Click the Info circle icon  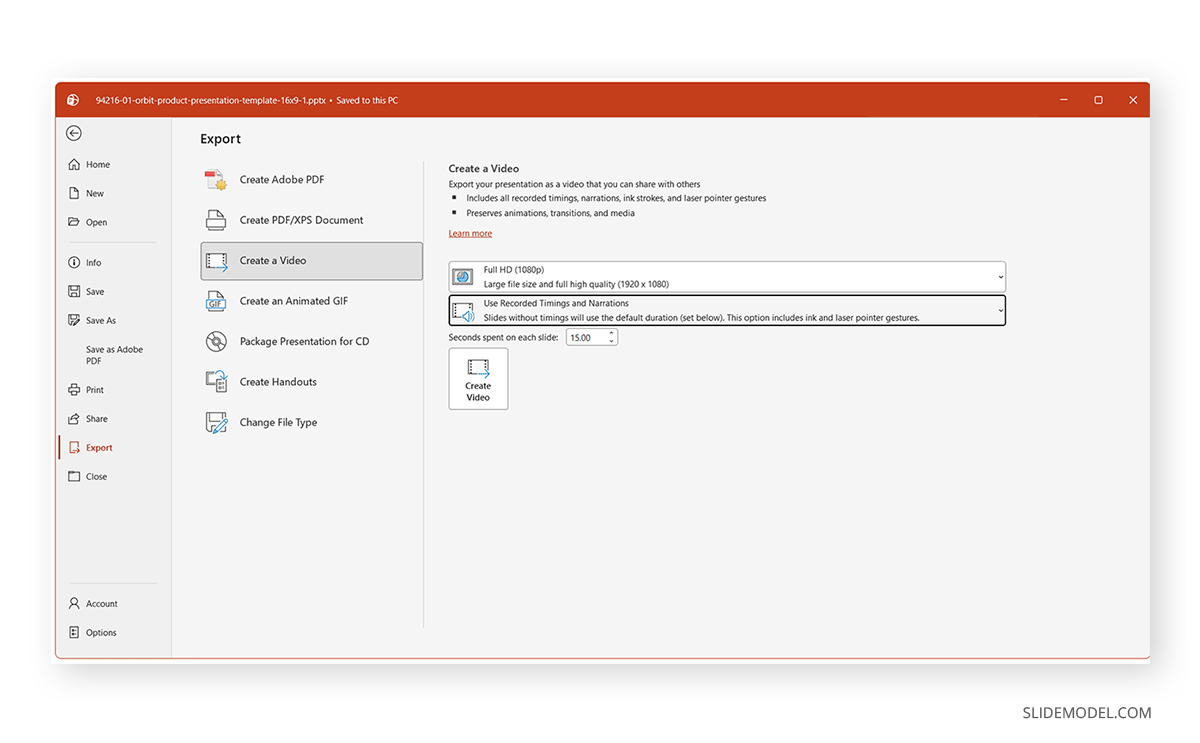click(x=74, y=262)
